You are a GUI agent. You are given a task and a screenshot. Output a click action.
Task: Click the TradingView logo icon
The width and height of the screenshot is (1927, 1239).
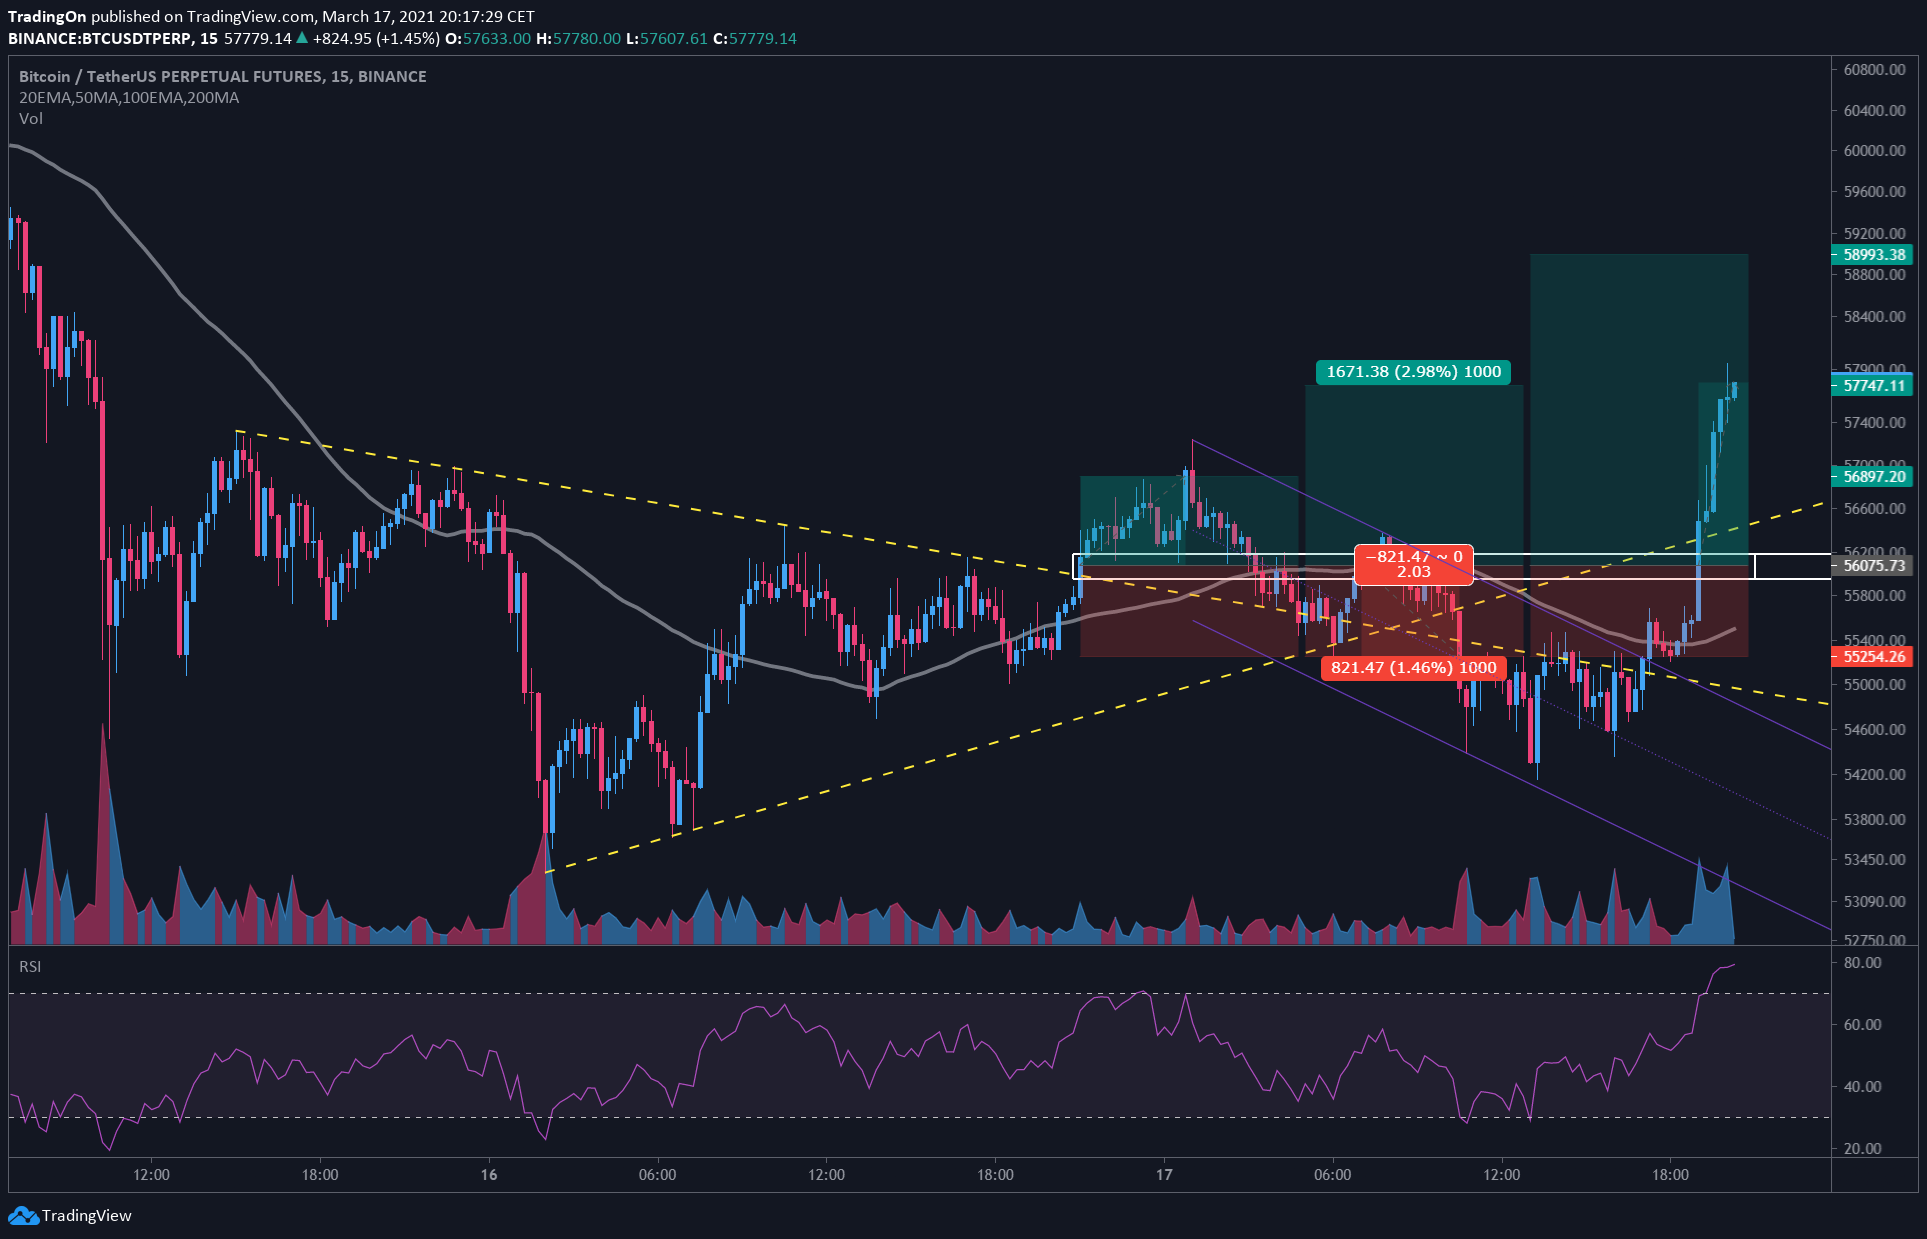click(23, 1216)
